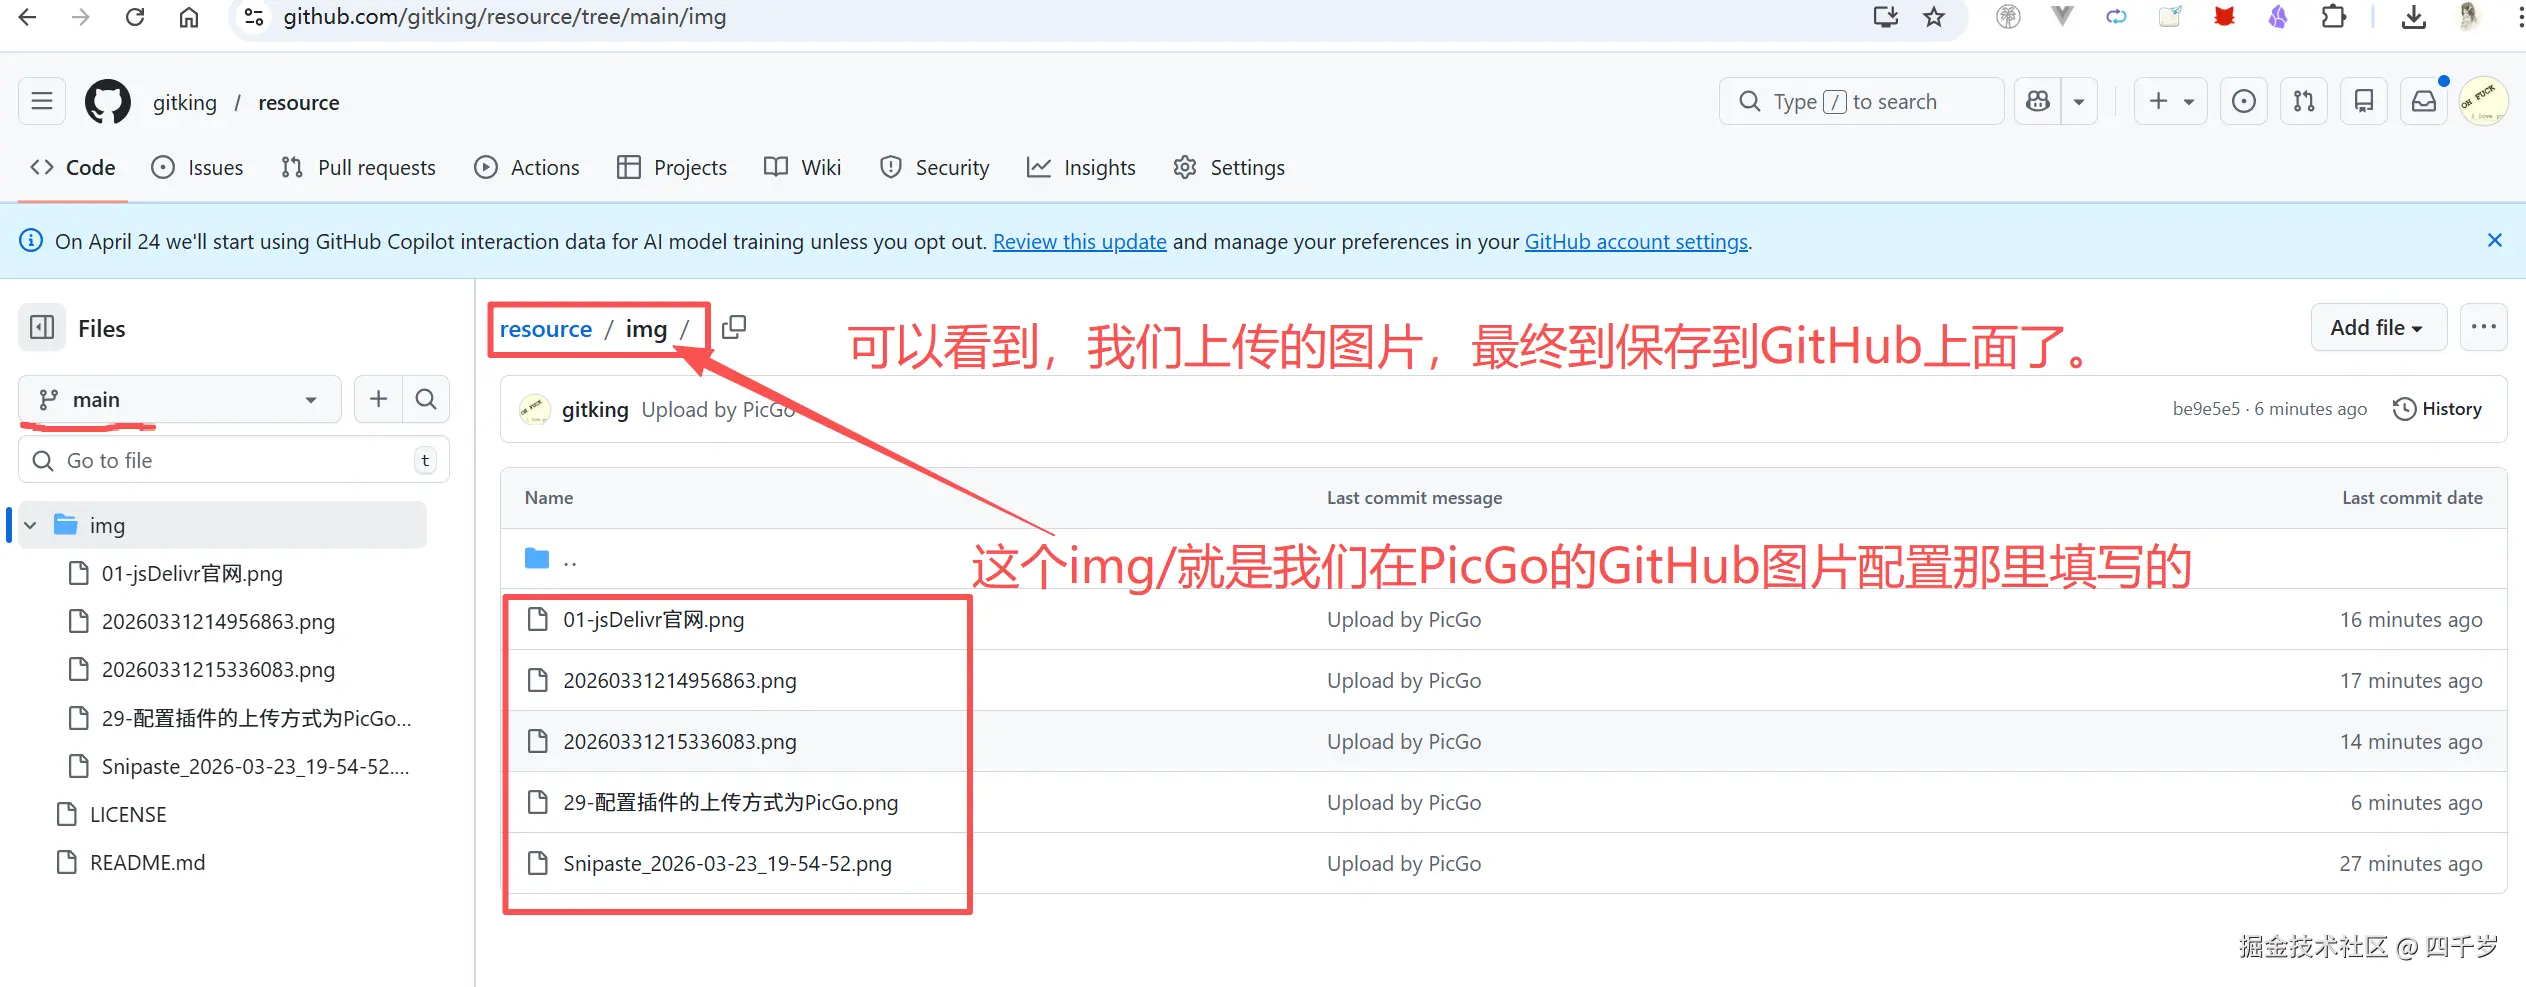Dismiss the Copilot data training banner

coord(2495,240)
